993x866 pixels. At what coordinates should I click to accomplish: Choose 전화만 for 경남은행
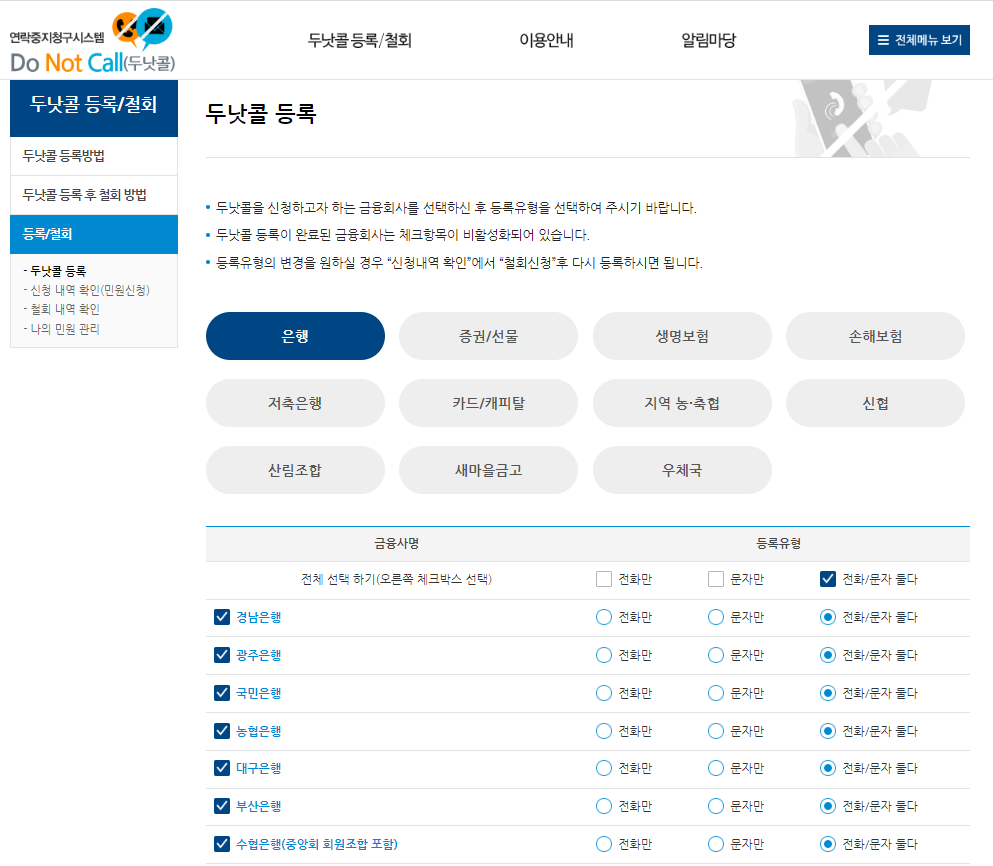click(604, 617)
